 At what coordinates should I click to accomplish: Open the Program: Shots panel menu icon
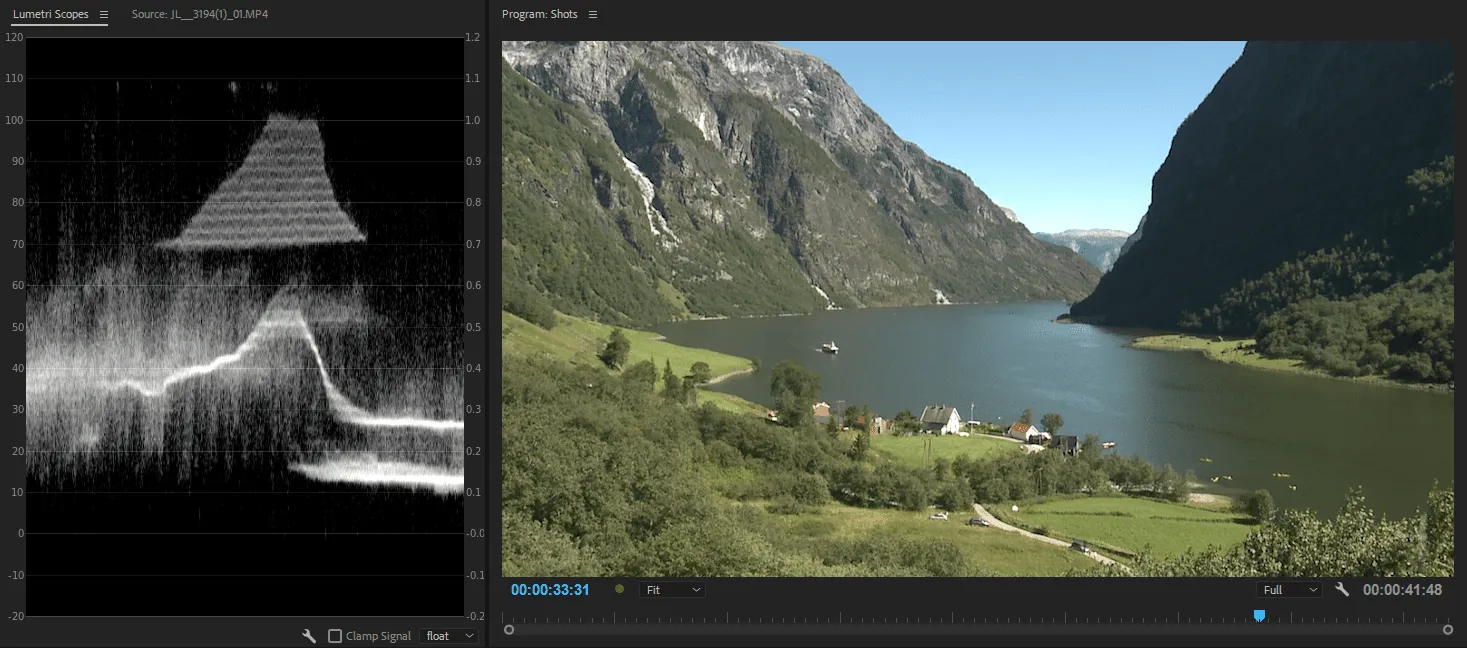pyautogui.click(x=592, y=15)
